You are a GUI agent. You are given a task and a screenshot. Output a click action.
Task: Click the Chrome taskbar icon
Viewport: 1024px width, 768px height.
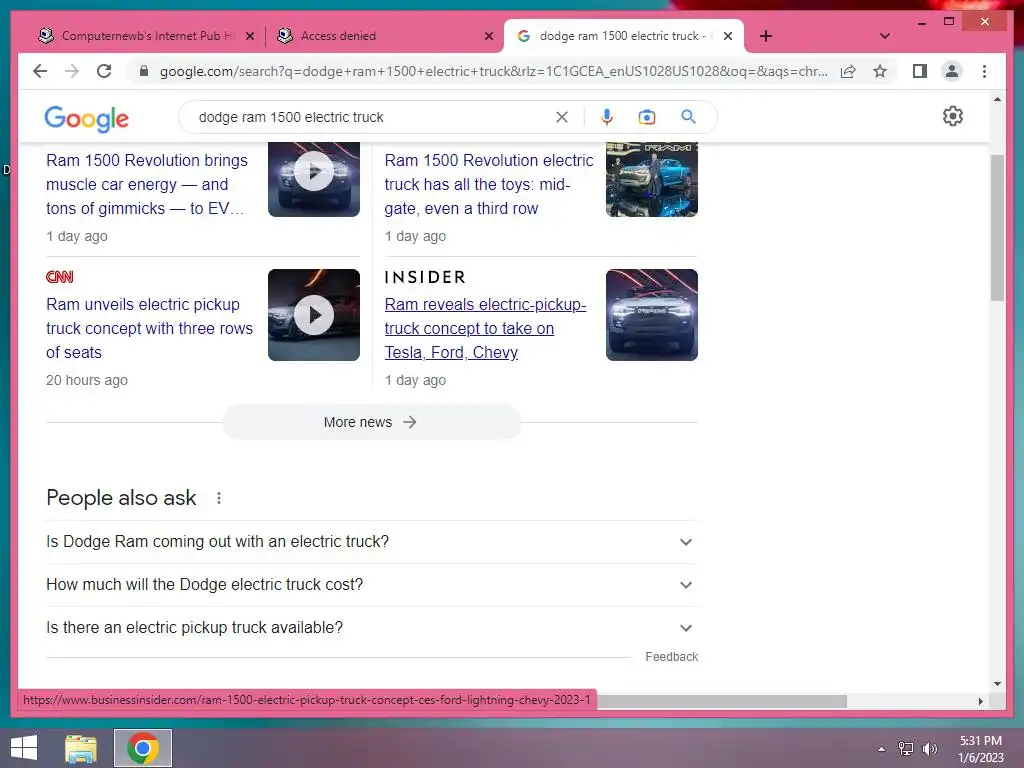143,748
